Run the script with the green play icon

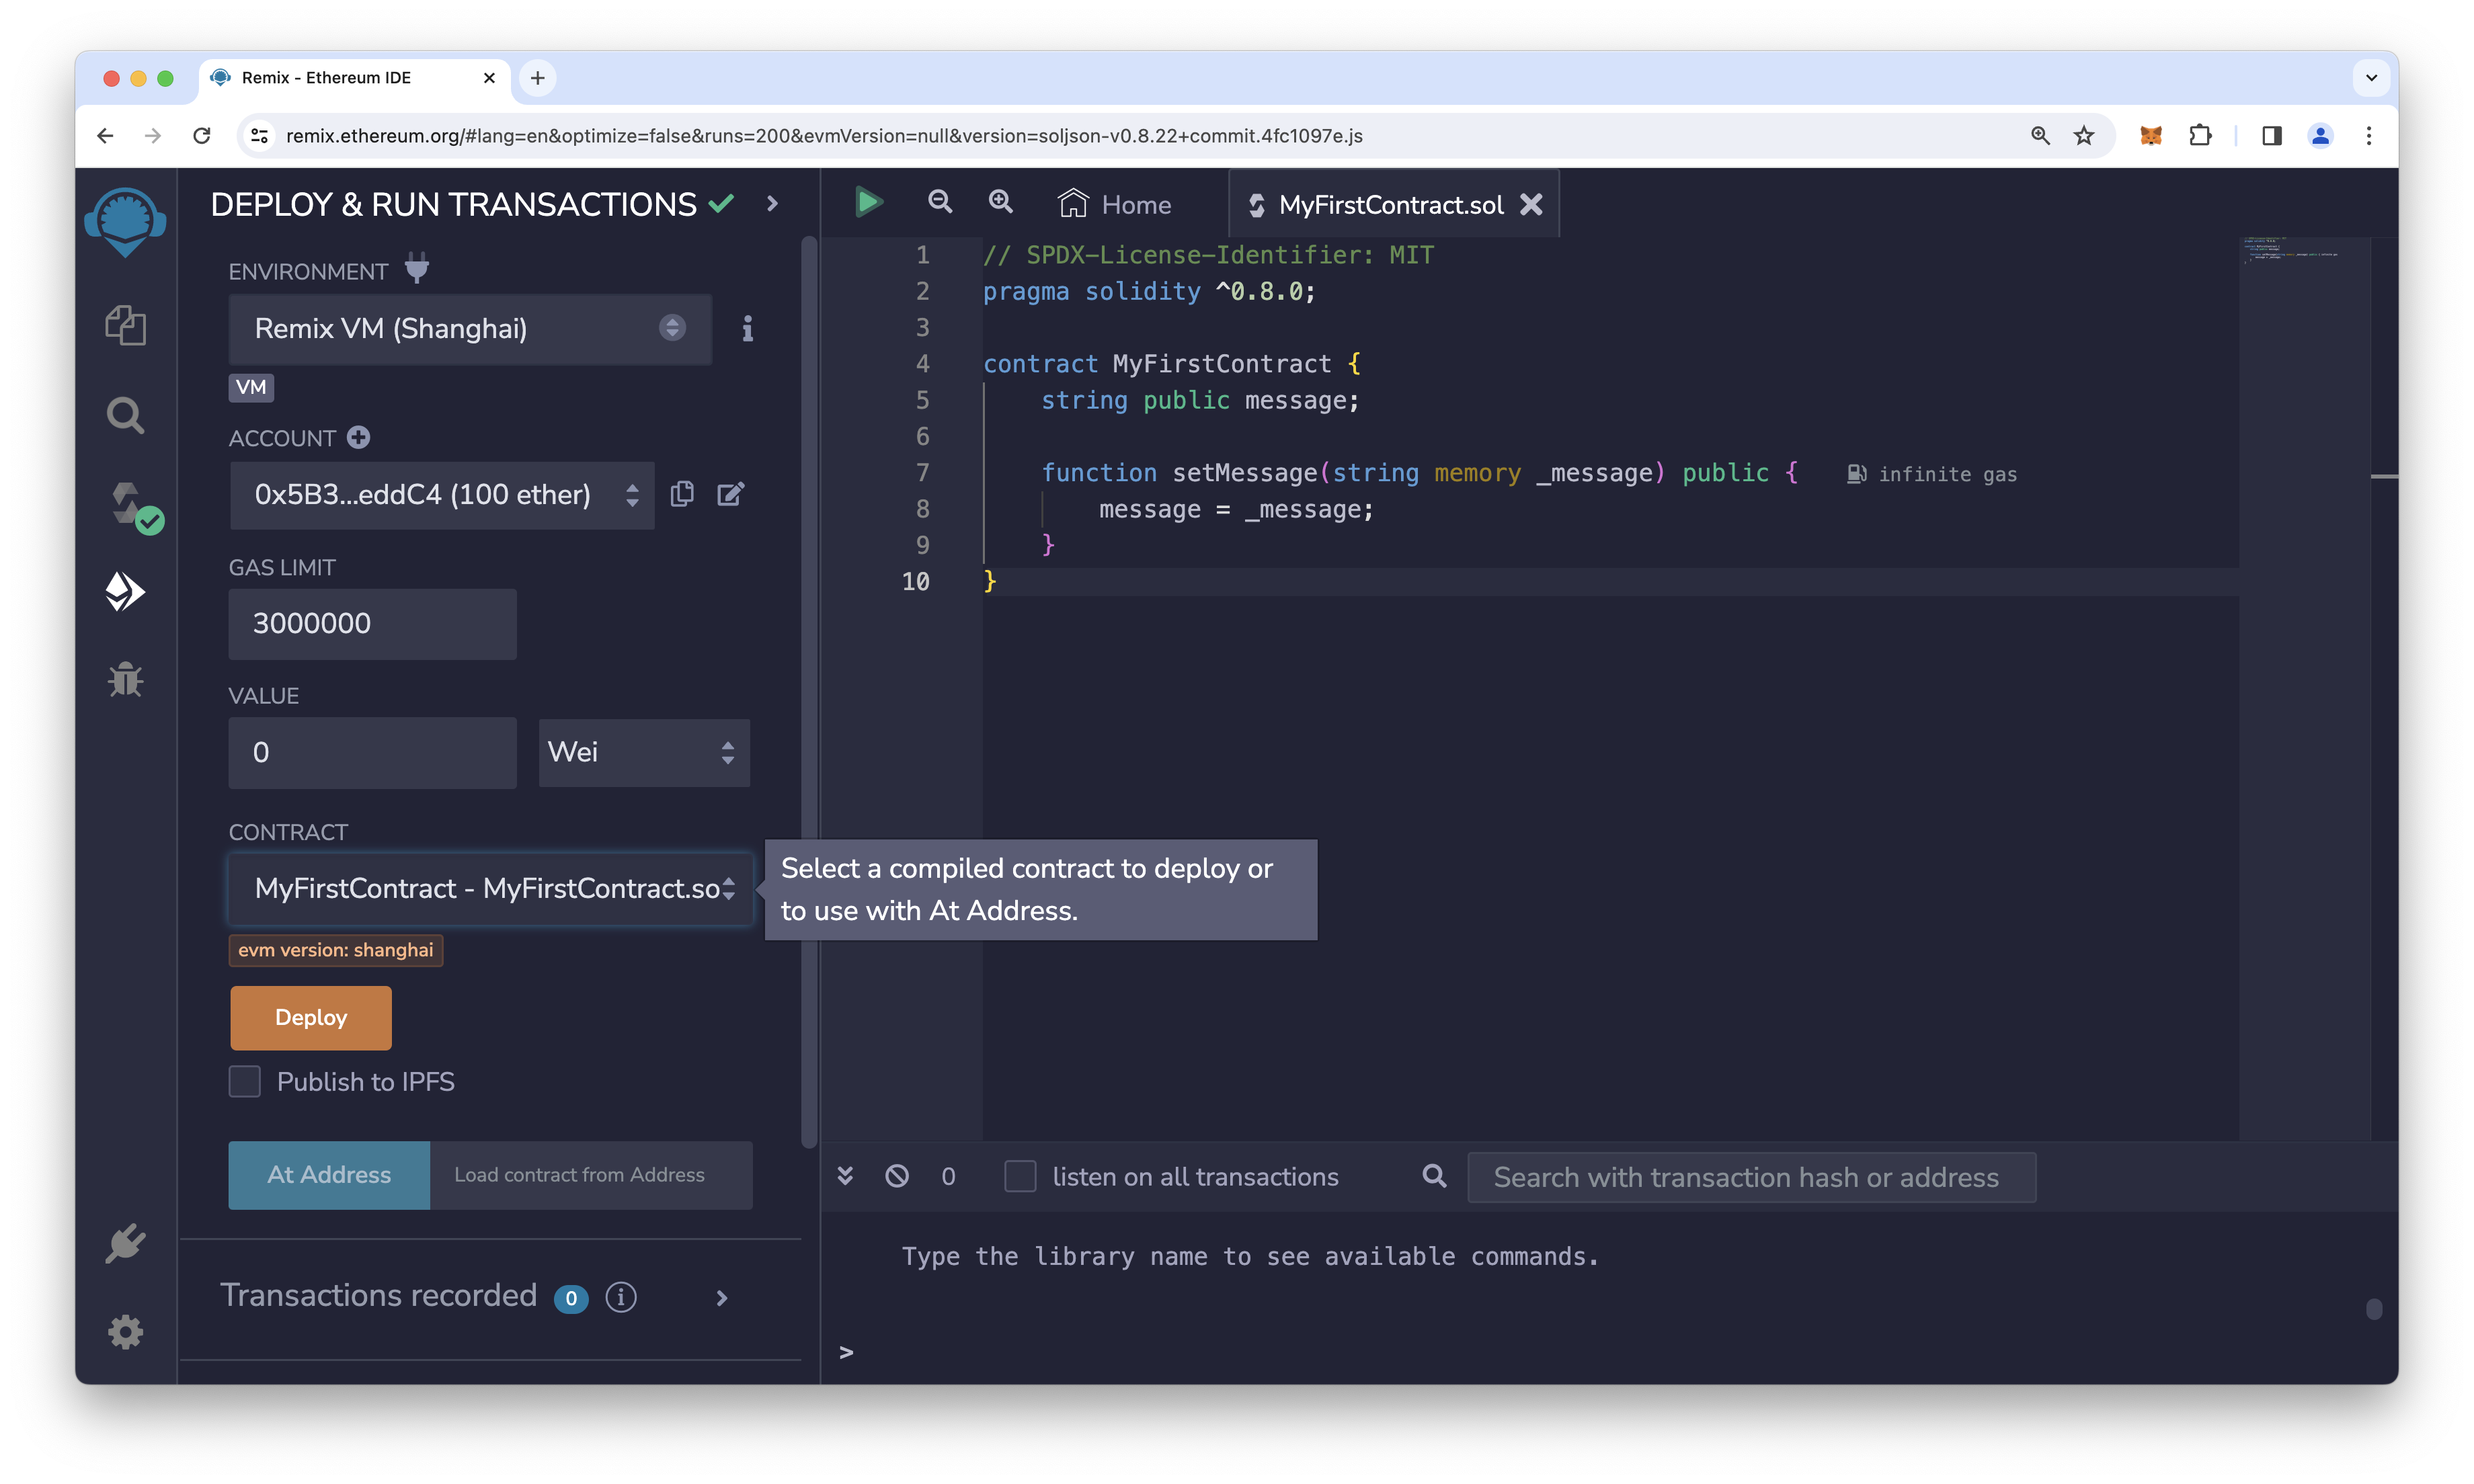tap(868, 202)
